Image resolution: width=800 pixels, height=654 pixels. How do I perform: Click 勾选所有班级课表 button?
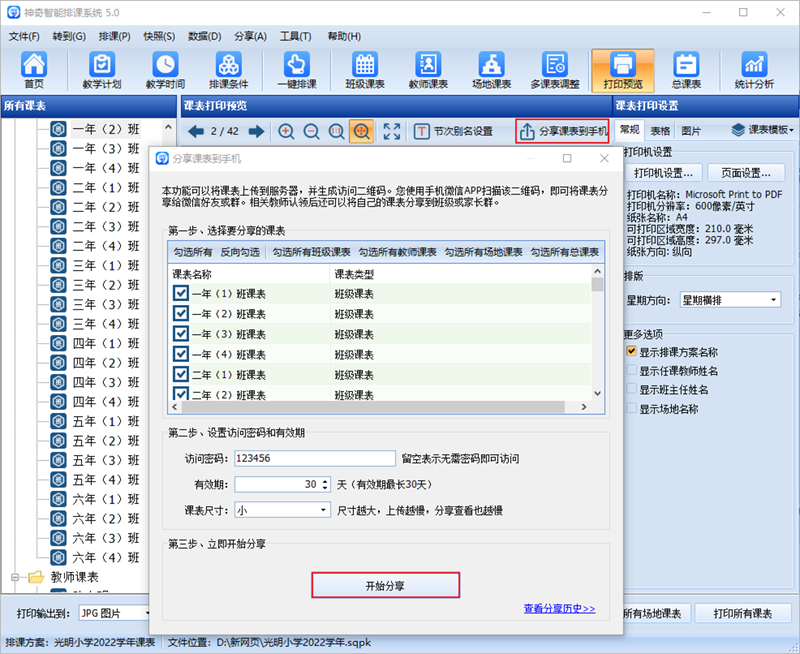point(311,252)
